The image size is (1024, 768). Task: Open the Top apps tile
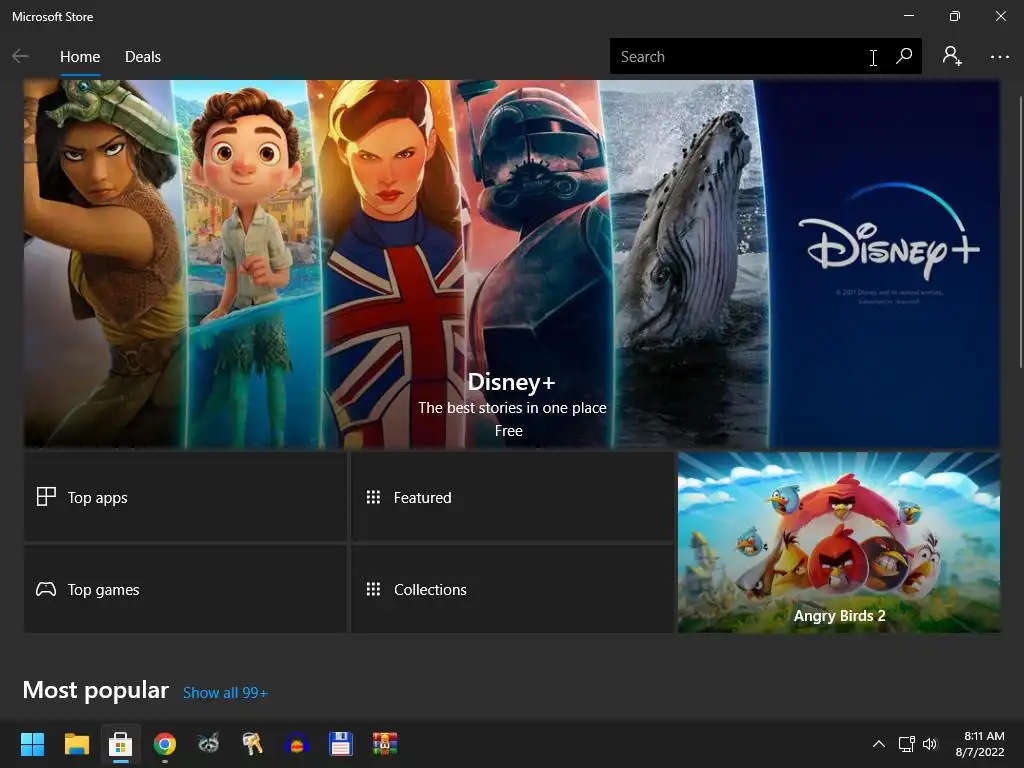185,497
